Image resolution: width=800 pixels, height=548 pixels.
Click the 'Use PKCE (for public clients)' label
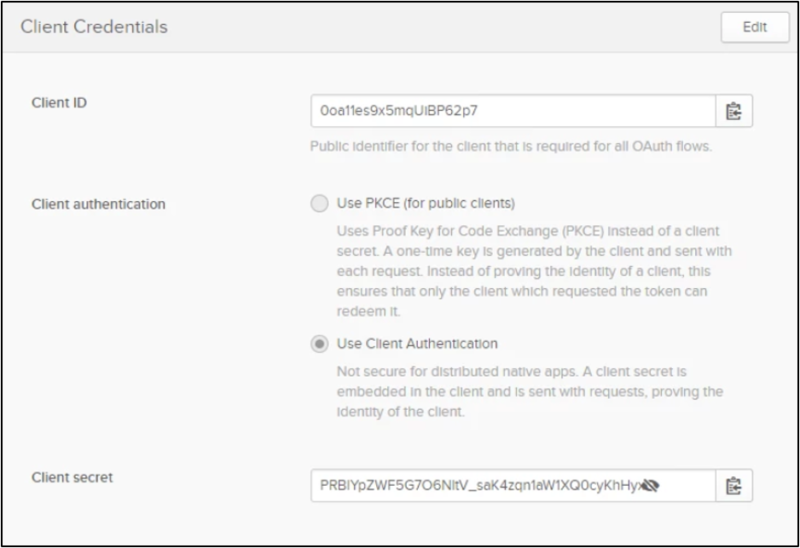(x=426, y=203)
